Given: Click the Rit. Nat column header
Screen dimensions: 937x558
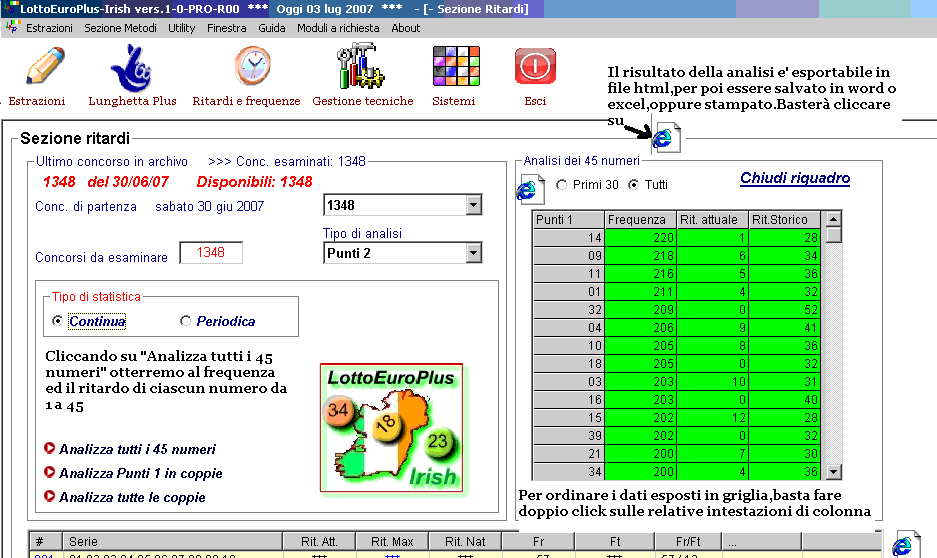Looking at the screenshot, I should point(465,541).
